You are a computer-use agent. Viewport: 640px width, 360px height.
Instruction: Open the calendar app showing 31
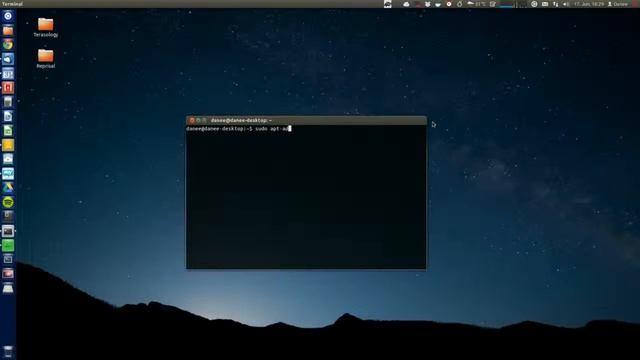coord(8,73)
